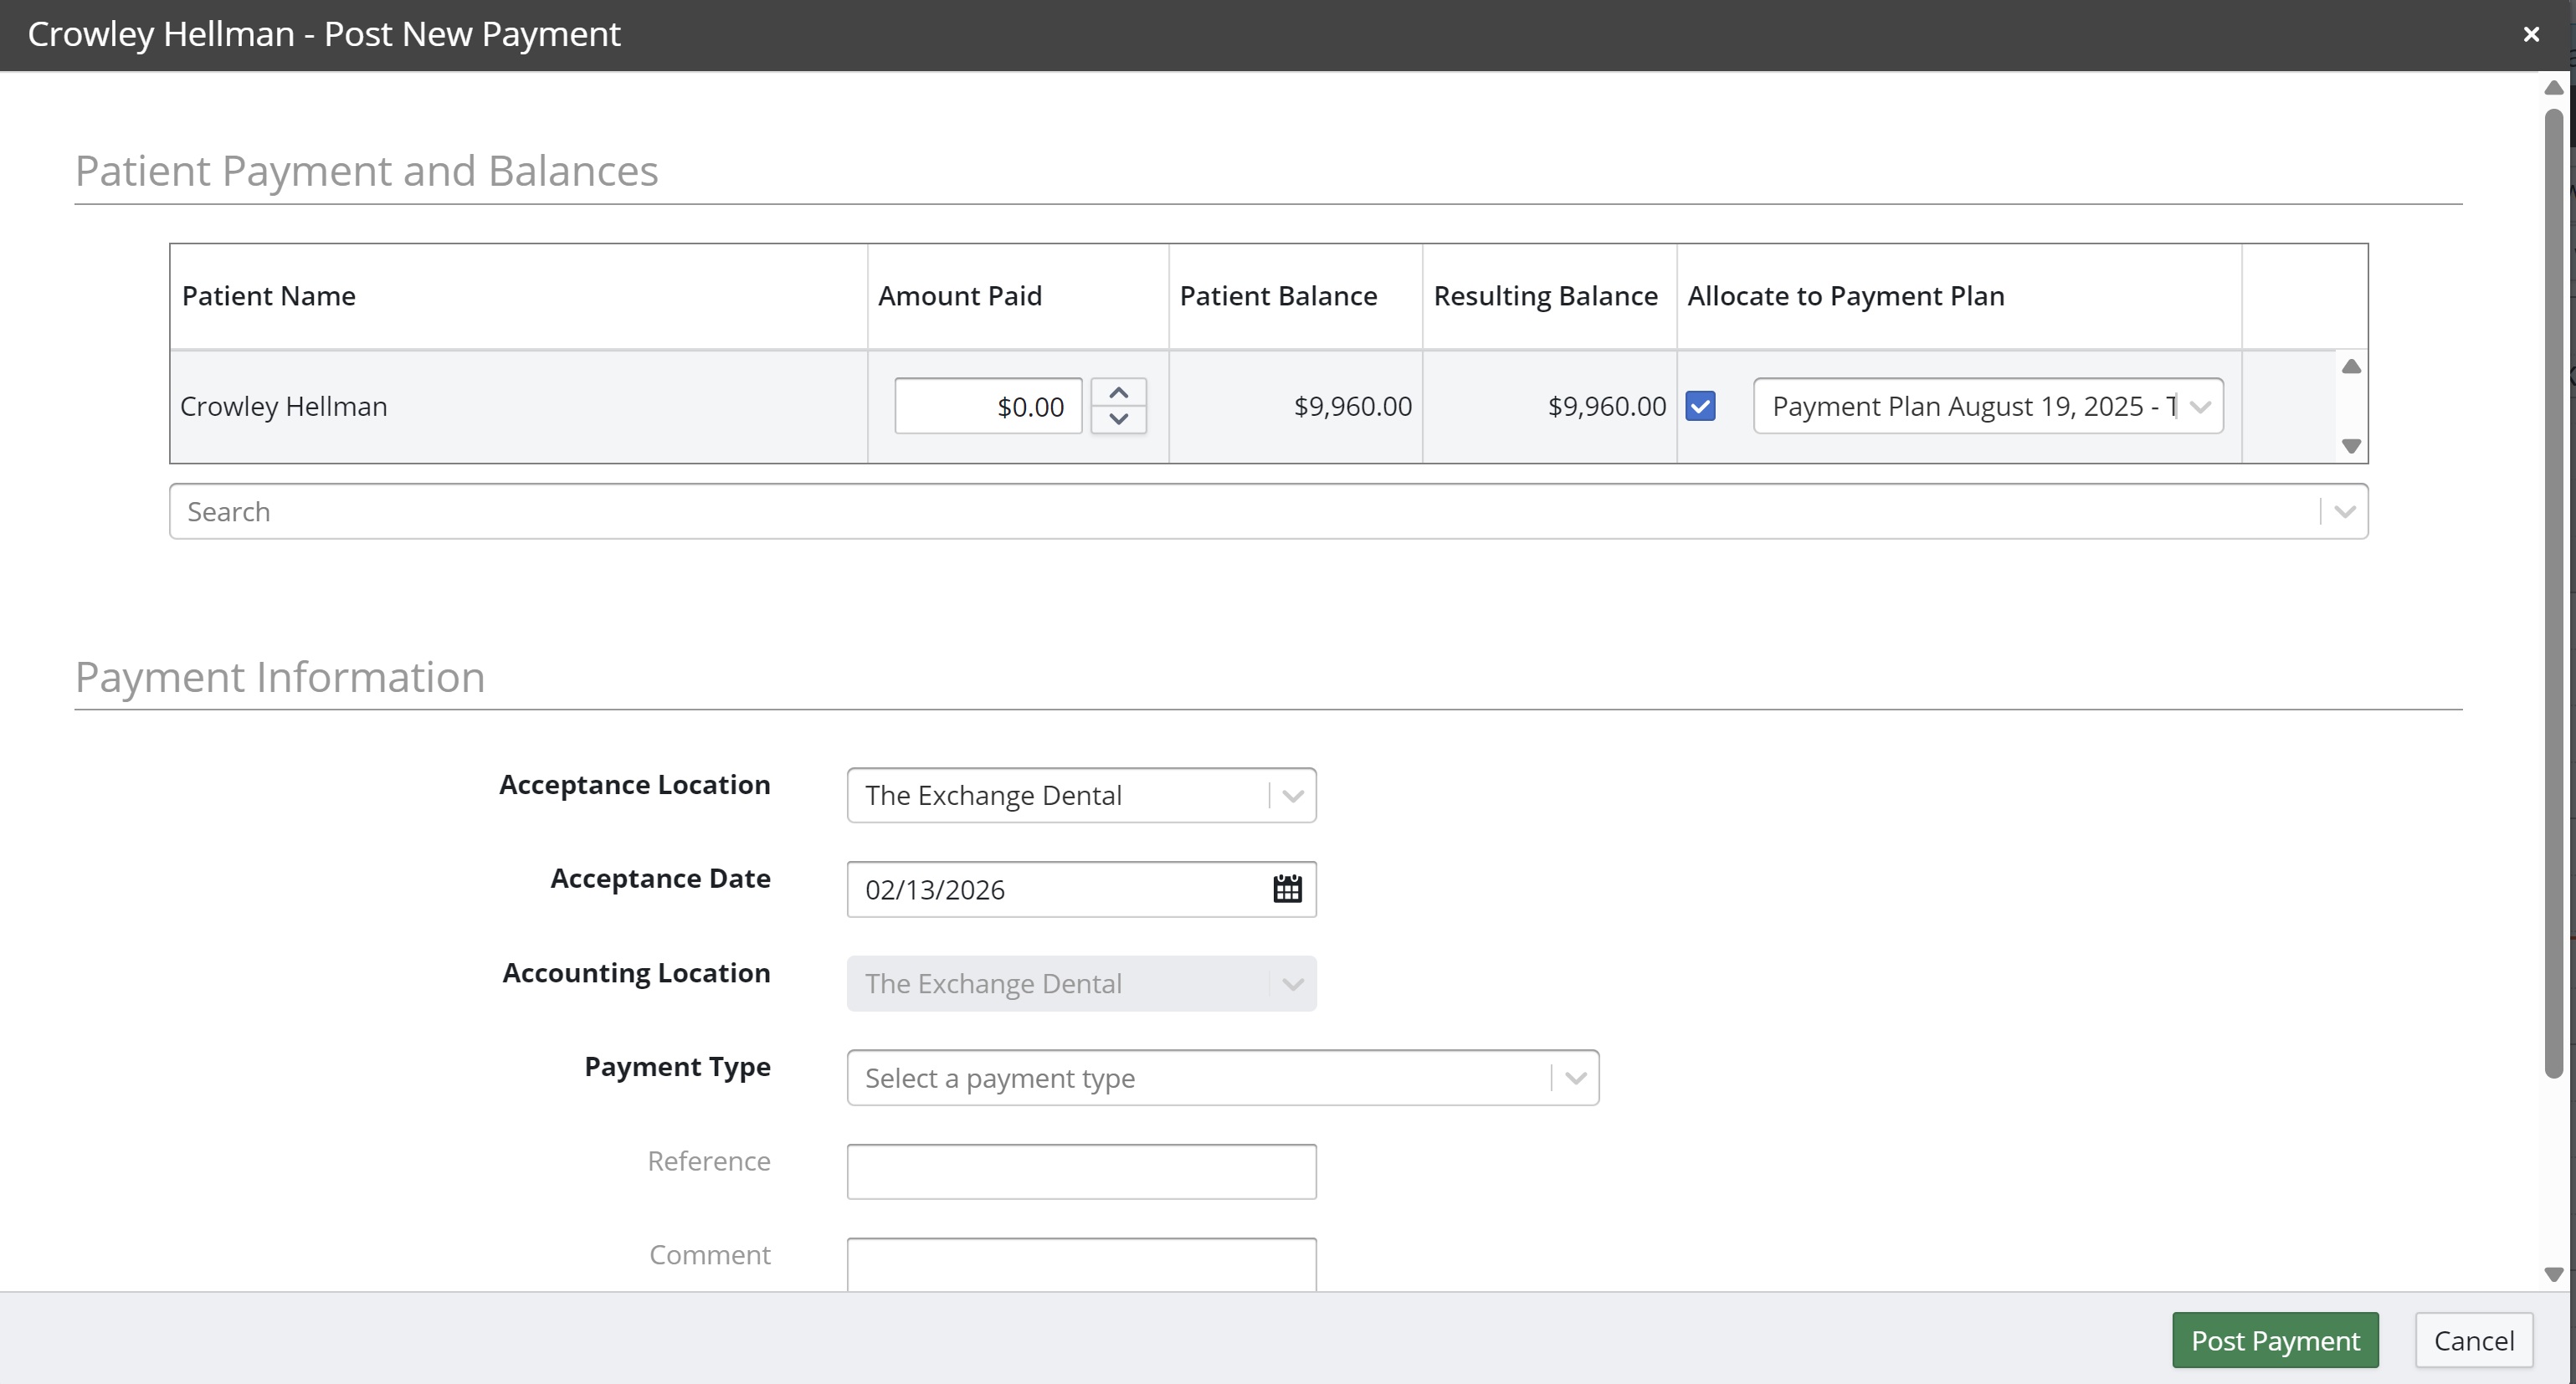Open the Payment Type dropdown
This screenshot has width=2576, height=1384.
click(1575, 1078)
